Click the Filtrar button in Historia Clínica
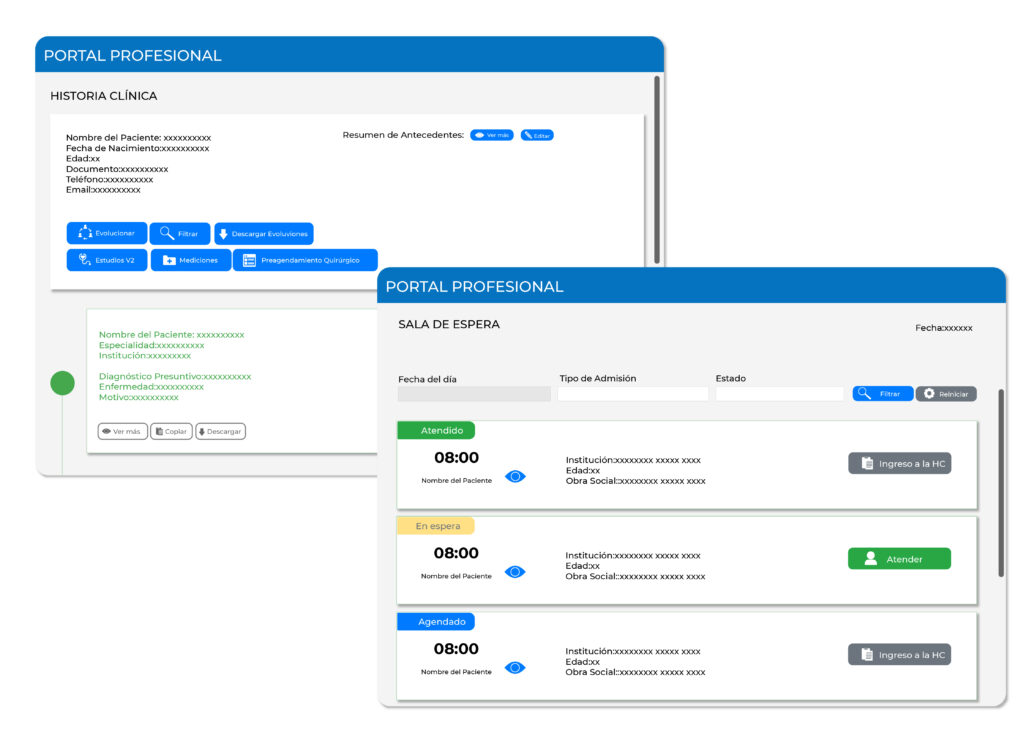Viewport: 1024px width, 733px height. coord(180,233)
